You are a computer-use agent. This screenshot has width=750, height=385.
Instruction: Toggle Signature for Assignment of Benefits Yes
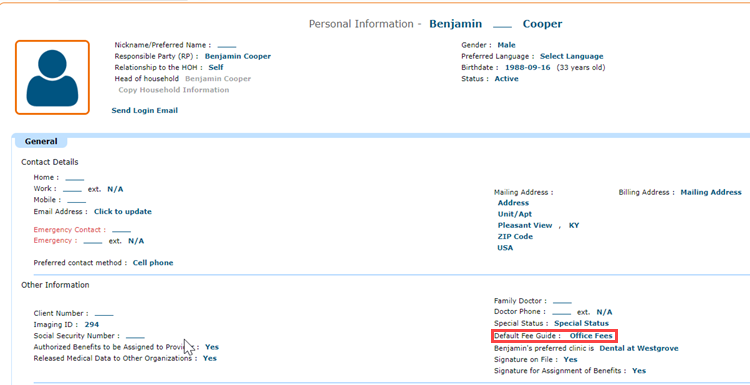pos(639,371)
